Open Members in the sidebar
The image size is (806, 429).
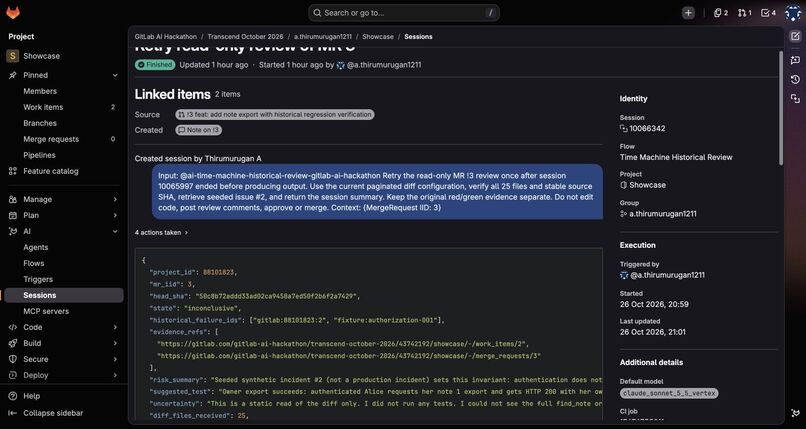(64, 91)
